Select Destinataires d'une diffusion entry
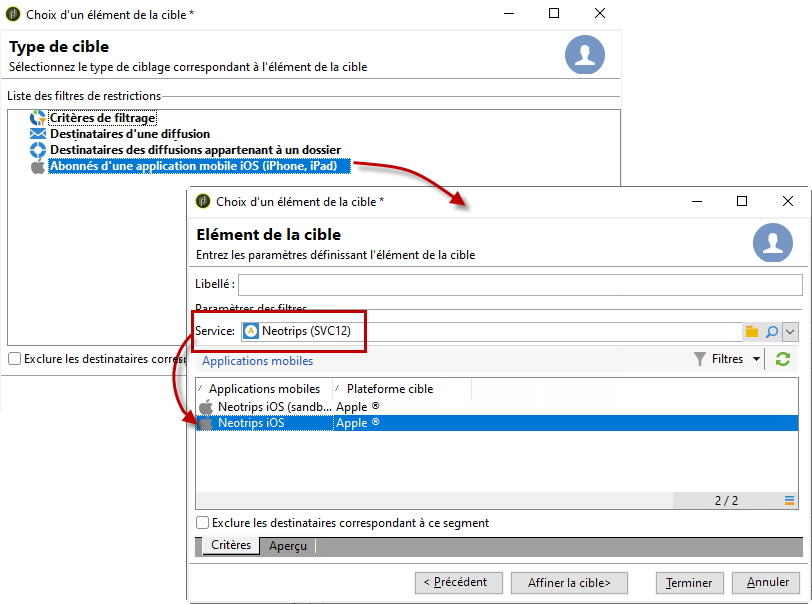The height and width of the screenshot is (604, 812). tap(130, 134)
